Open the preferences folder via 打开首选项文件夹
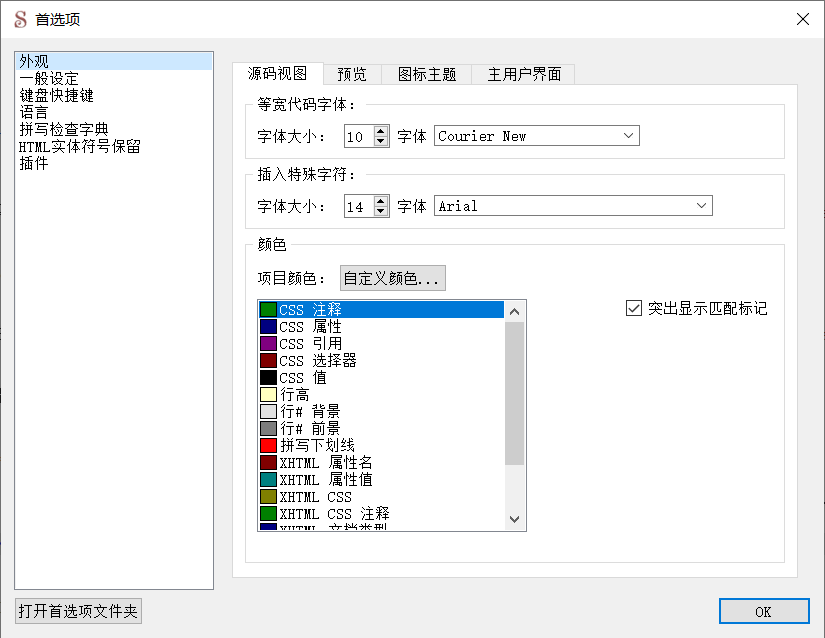This screenshot has width=825, height=638. click(78, 610)
